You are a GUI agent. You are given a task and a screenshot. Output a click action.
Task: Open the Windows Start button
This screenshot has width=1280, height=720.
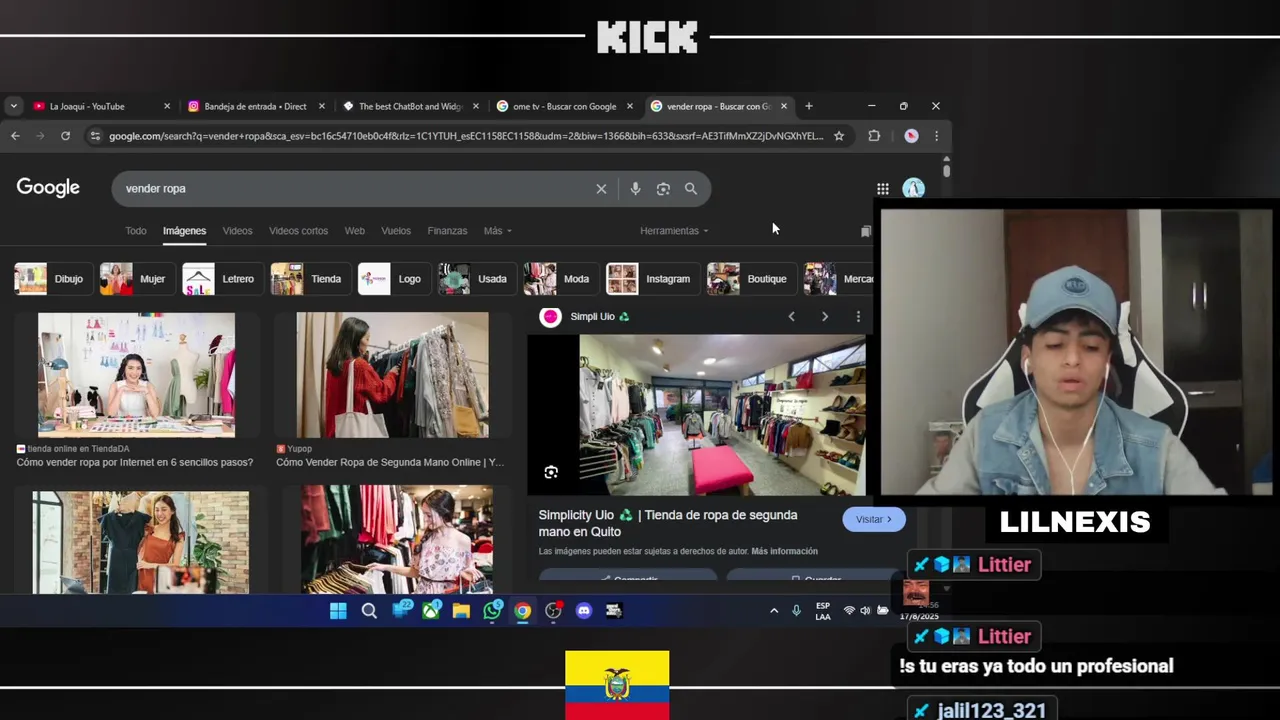click(x=338, y=611)
